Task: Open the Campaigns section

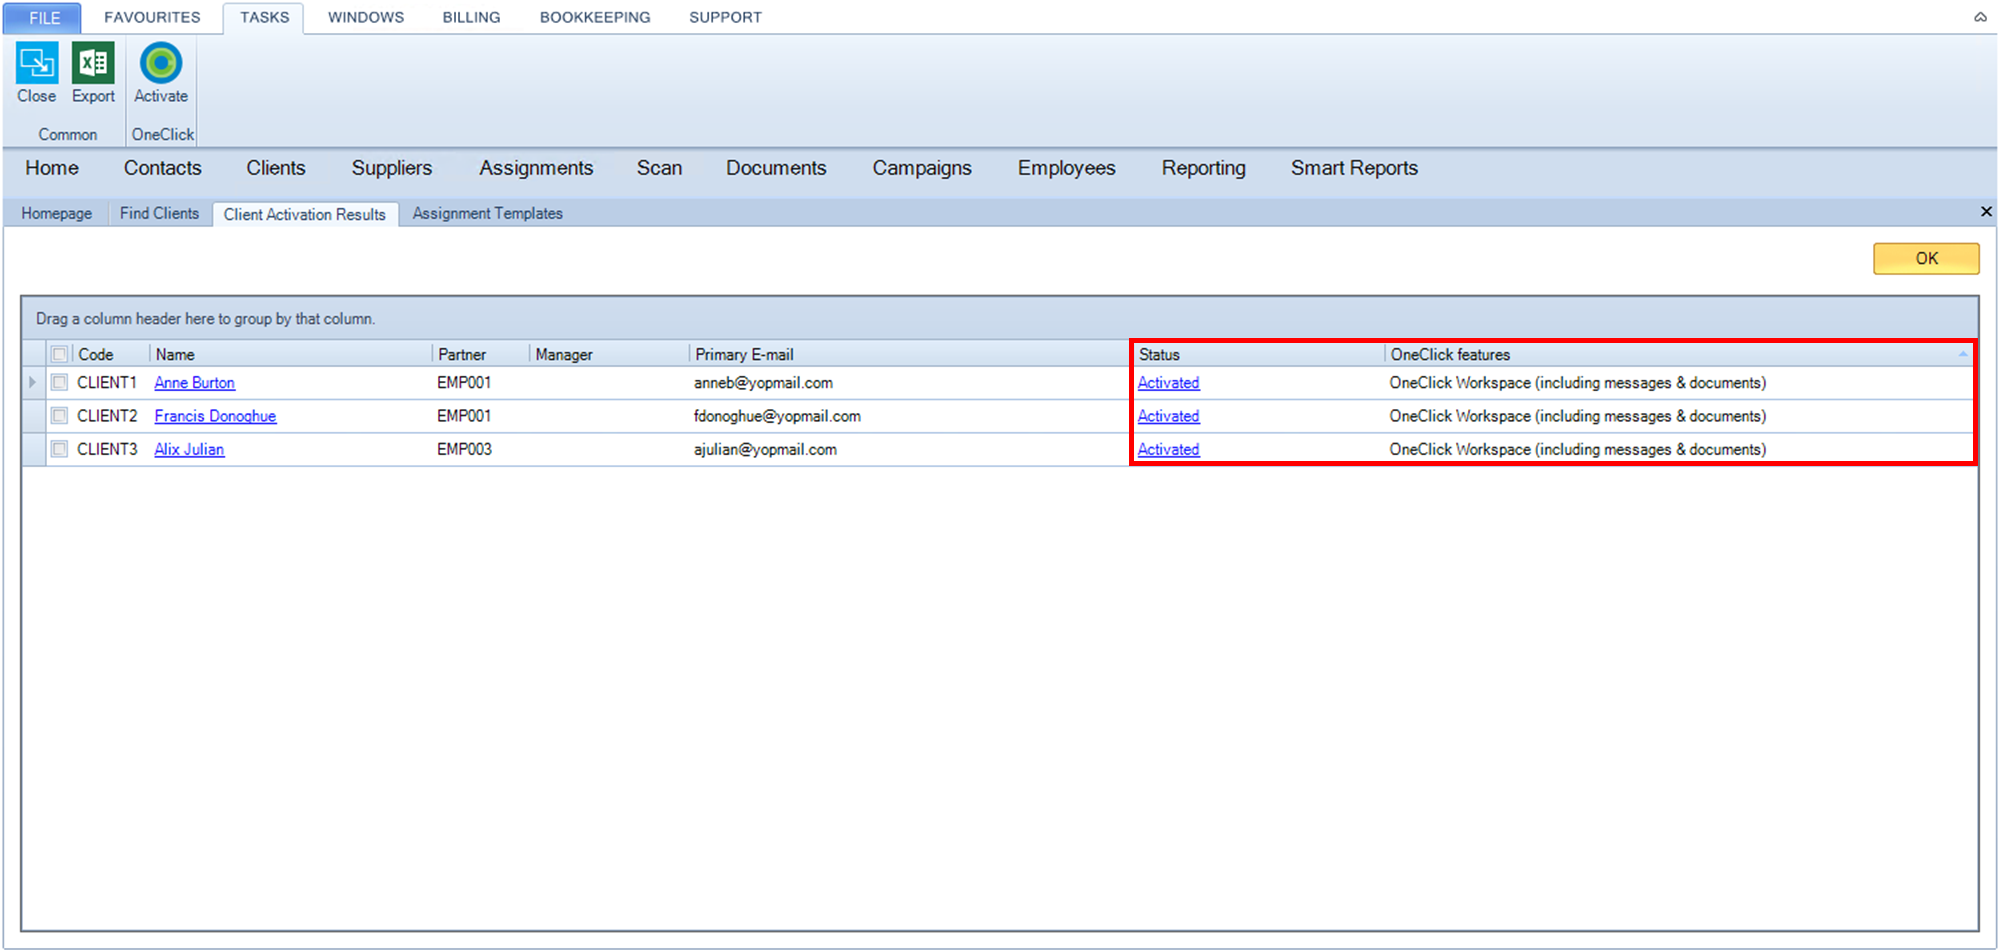Action: point(922,168)
